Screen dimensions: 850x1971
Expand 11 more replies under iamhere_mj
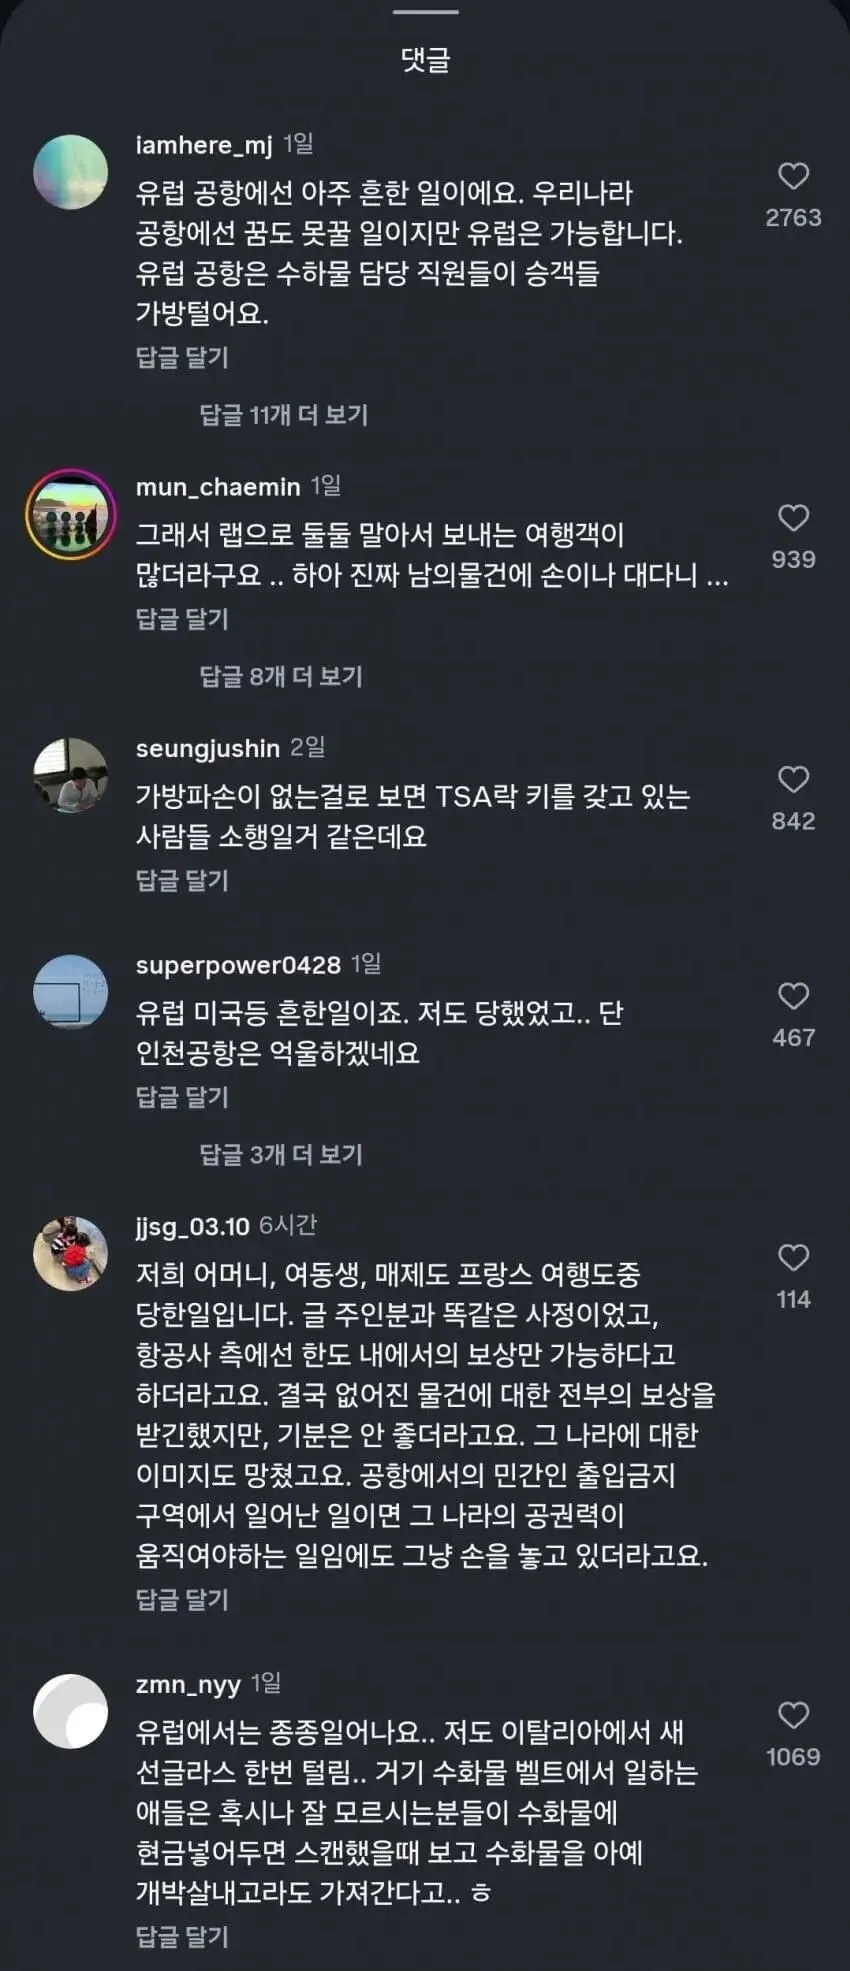(x=284, y=415)
